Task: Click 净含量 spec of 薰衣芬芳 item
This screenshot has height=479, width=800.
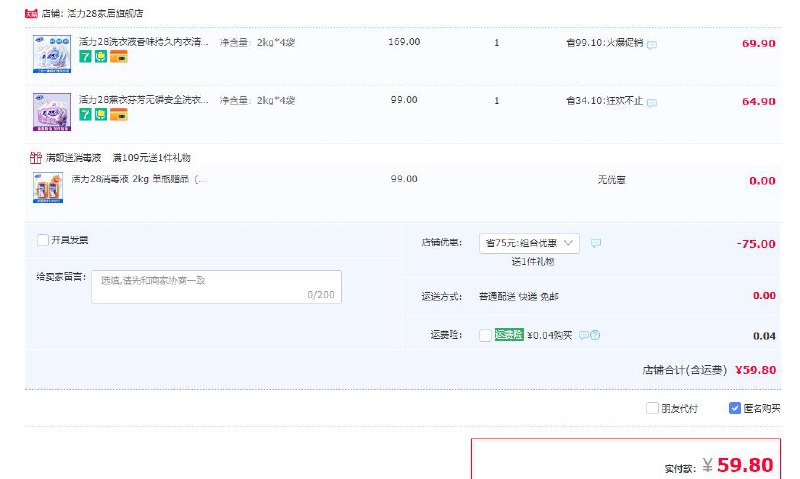Action: click(257, 100)
